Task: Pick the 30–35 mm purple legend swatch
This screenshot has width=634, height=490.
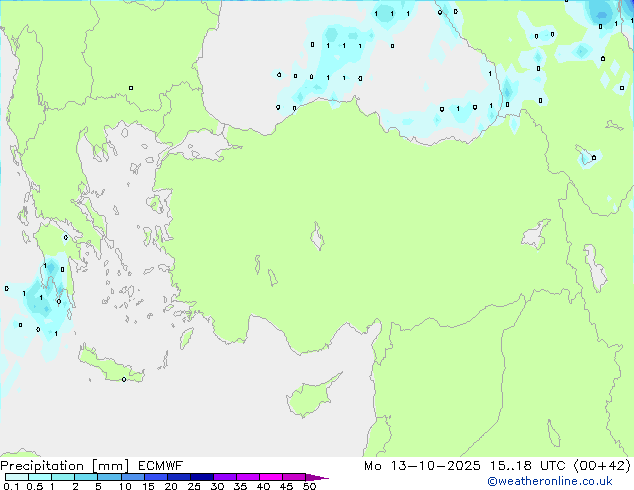Action: [225, 477]
